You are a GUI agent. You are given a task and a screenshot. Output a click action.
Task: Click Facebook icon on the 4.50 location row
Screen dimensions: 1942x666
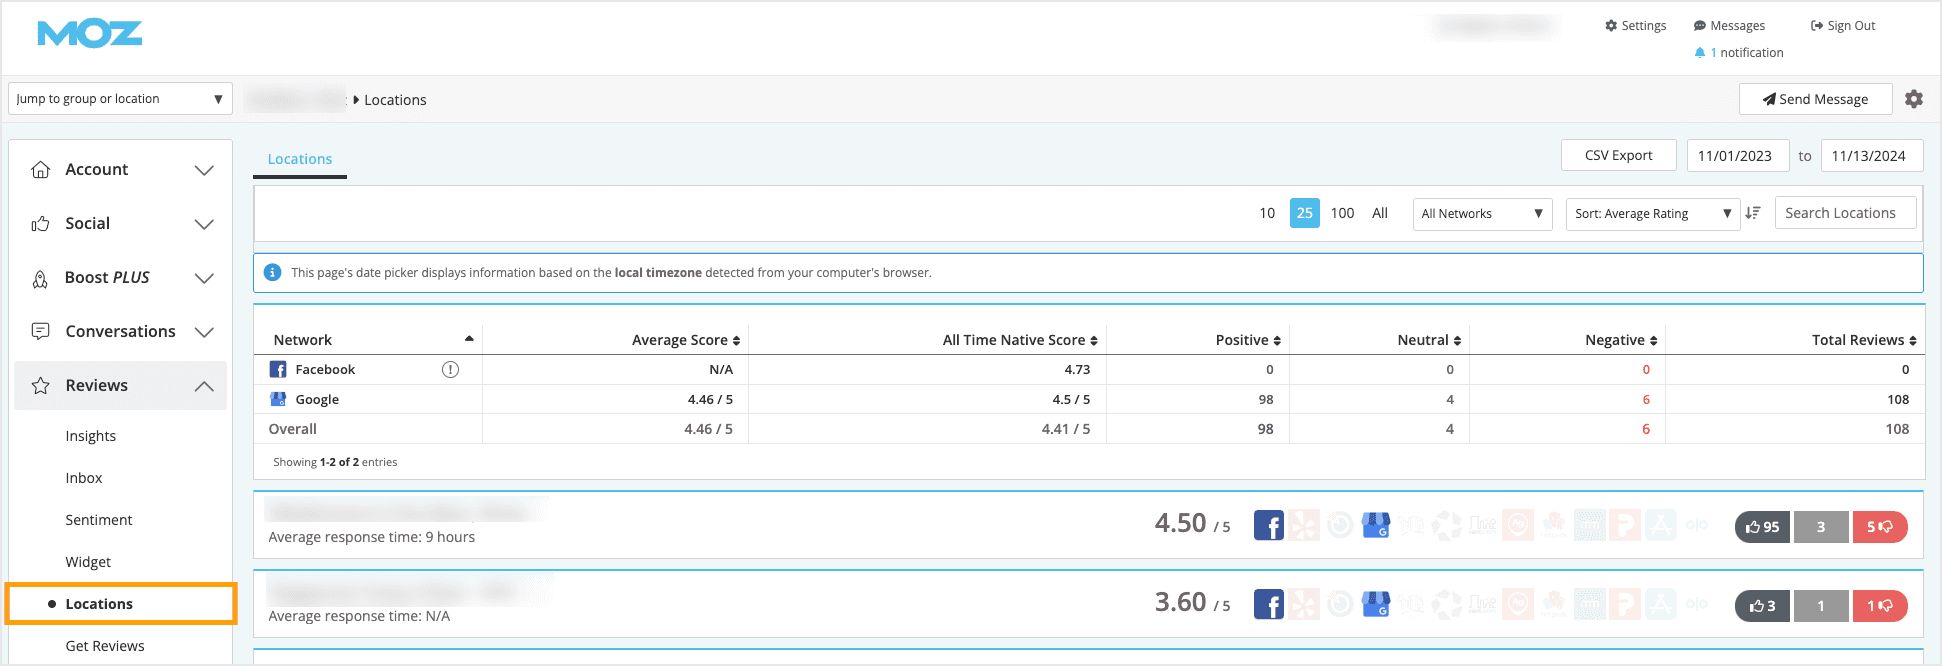tap(1268, 526)
